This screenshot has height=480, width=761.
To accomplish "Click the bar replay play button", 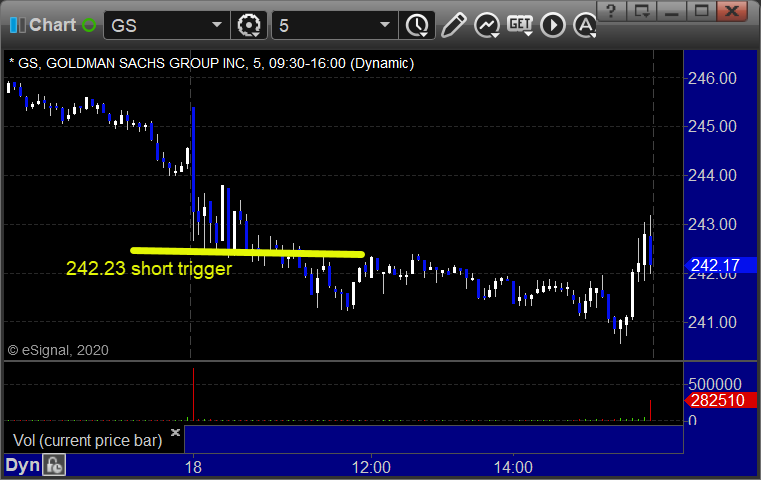I will coord(553,25).
